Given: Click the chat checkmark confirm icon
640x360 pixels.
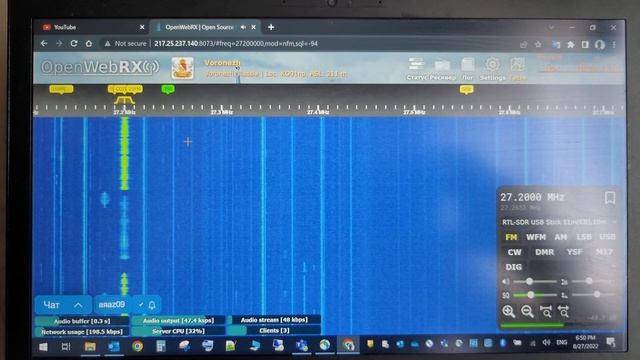Looking at the screenshot, I should pyautogui.click(x=141, y=304).
